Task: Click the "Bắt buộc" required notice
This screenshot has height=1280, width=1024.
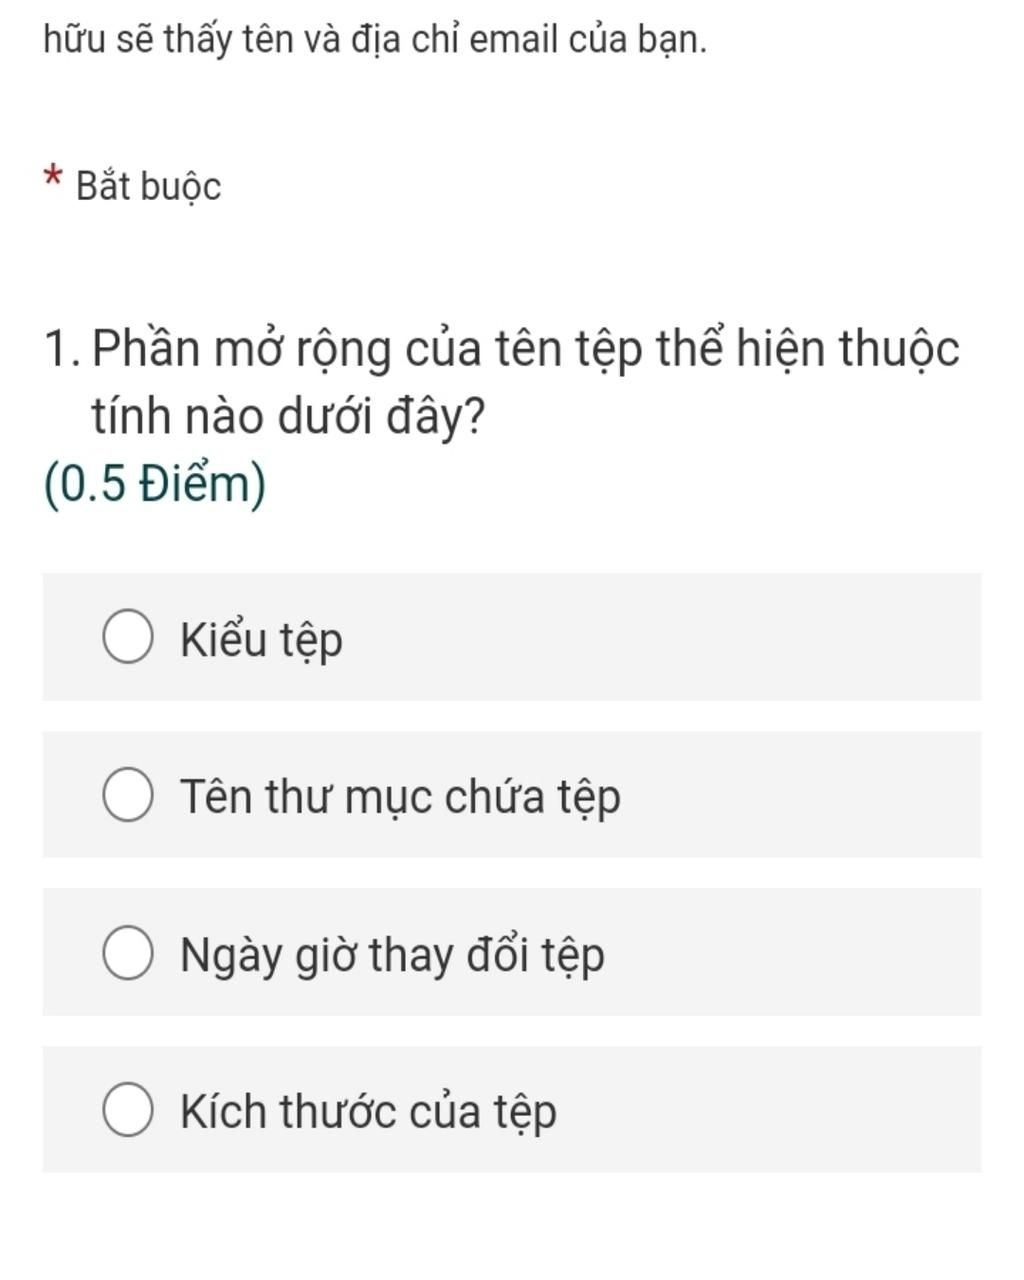Action: point(148,187)
